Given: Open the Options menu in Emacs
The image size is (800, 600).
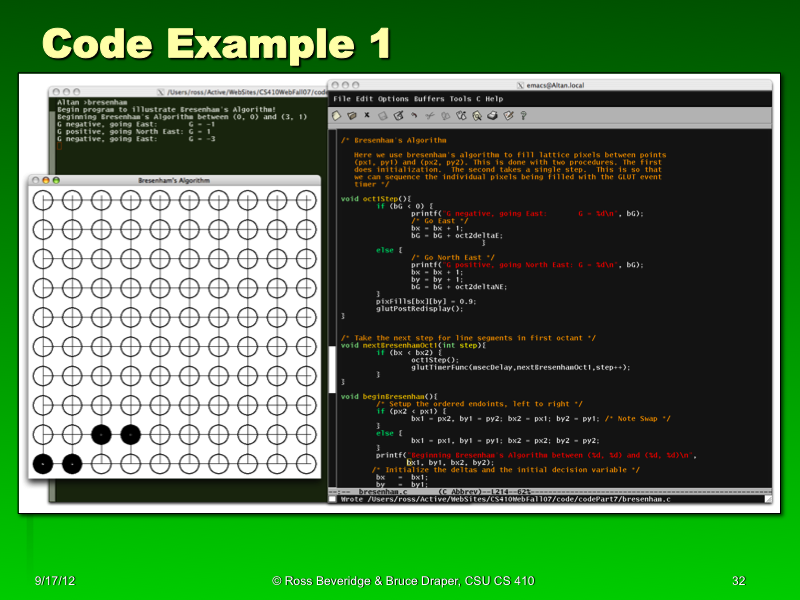Looking at the screenshot, I should point(393,99).
